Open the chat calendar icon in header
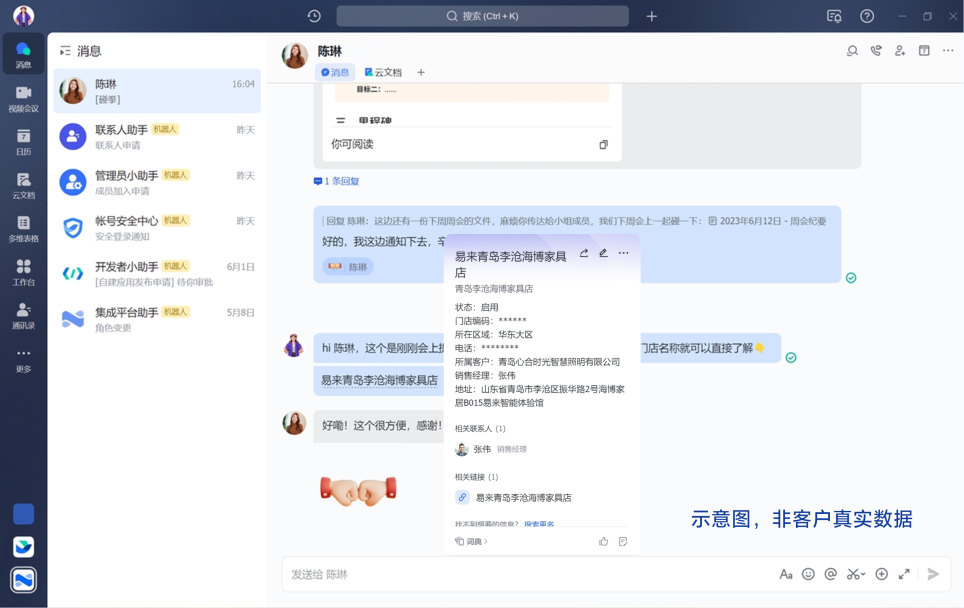The width and height of the screenshot is (964, 608). [x=924, y=51]
